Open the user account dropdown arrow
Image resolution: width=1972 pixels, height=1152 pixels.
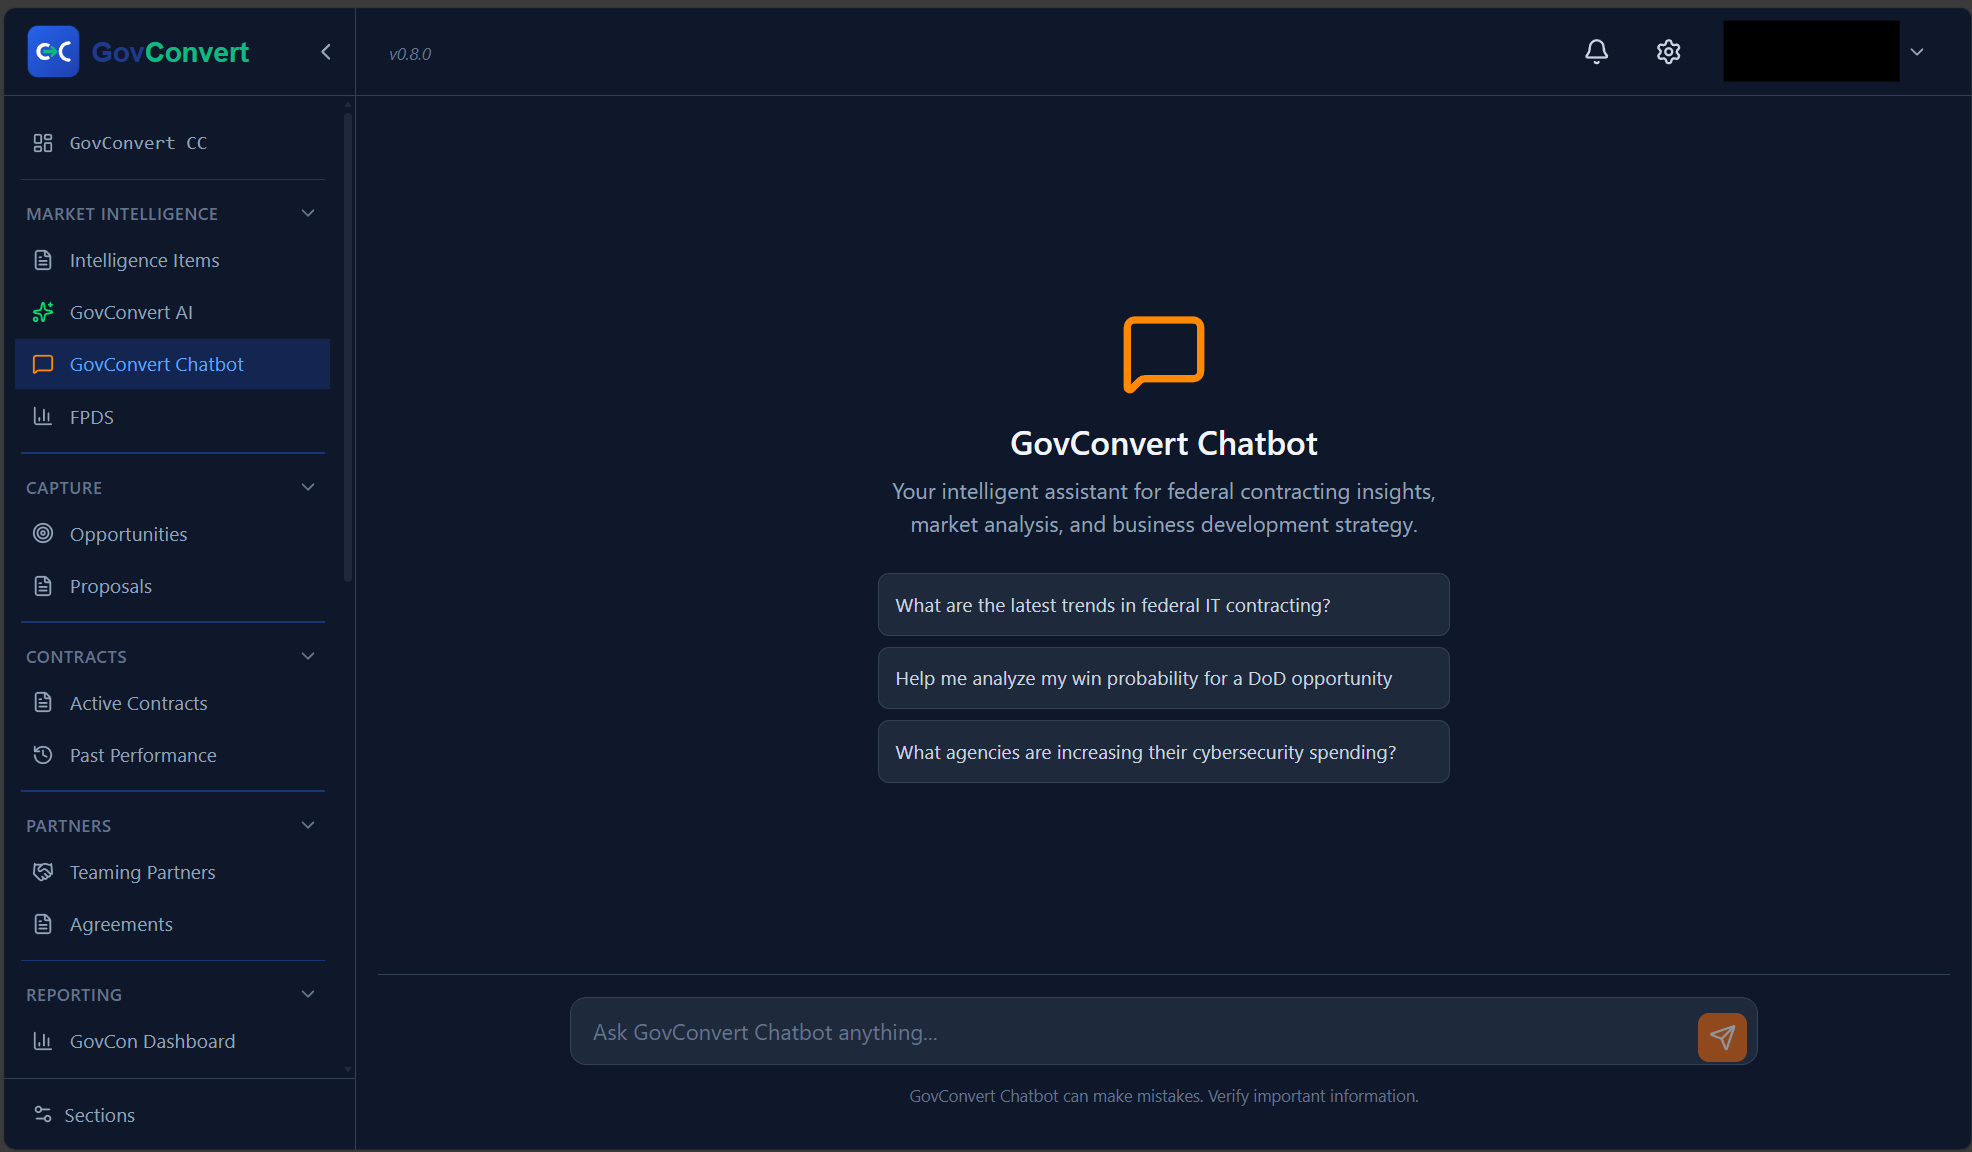(1917, 52)
